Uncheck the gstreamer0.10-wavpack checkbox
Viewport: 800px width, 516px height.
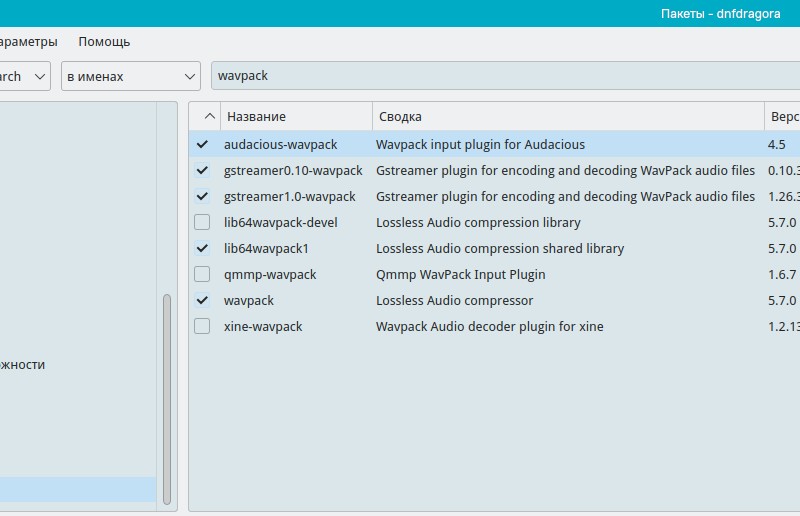click(202, 171)
